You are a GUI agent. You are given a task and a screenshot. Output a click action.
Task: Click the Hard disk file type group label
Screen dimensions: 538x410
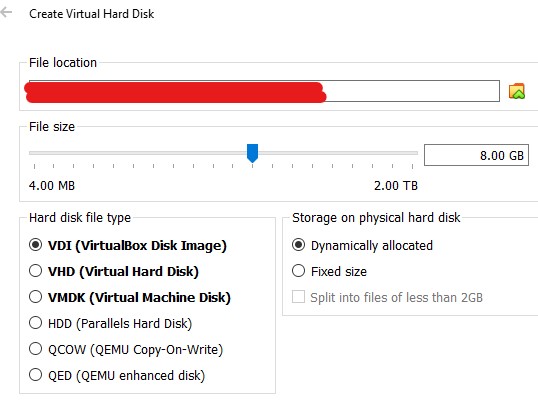80,218
